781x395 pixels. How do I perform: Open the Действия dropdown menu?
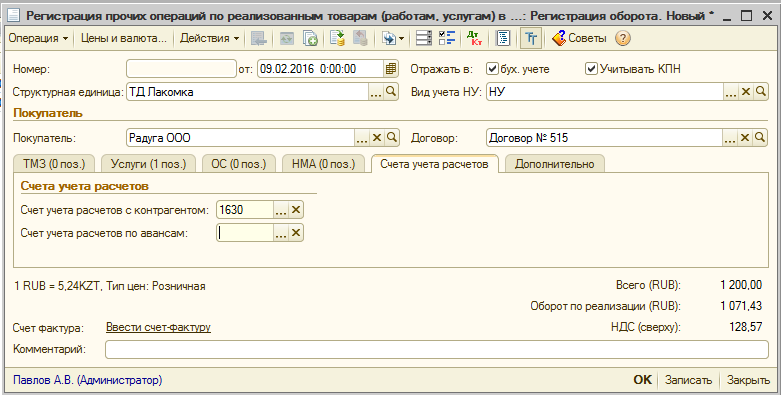pos(209,38)
